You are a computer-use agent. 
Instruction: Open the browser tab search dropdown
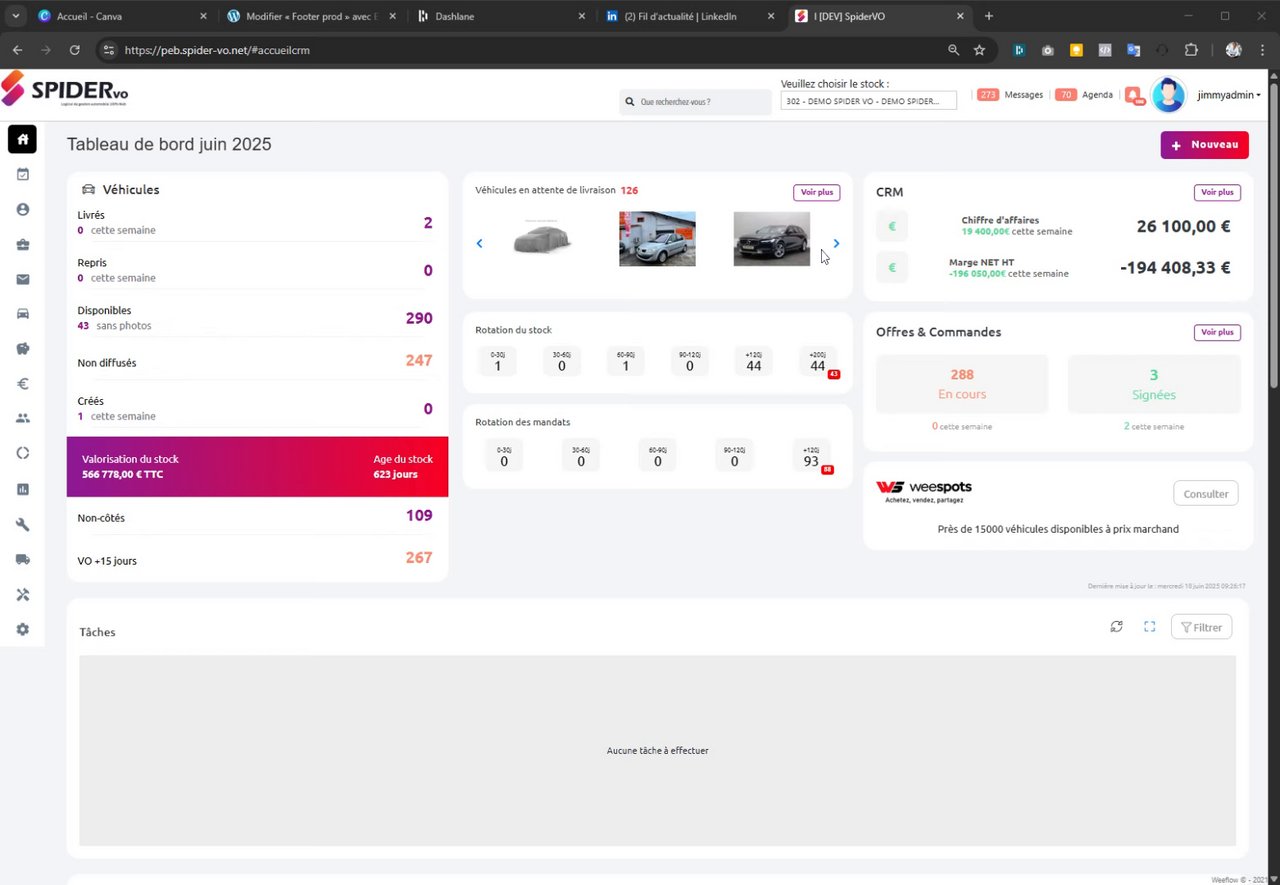pos(15,16)
